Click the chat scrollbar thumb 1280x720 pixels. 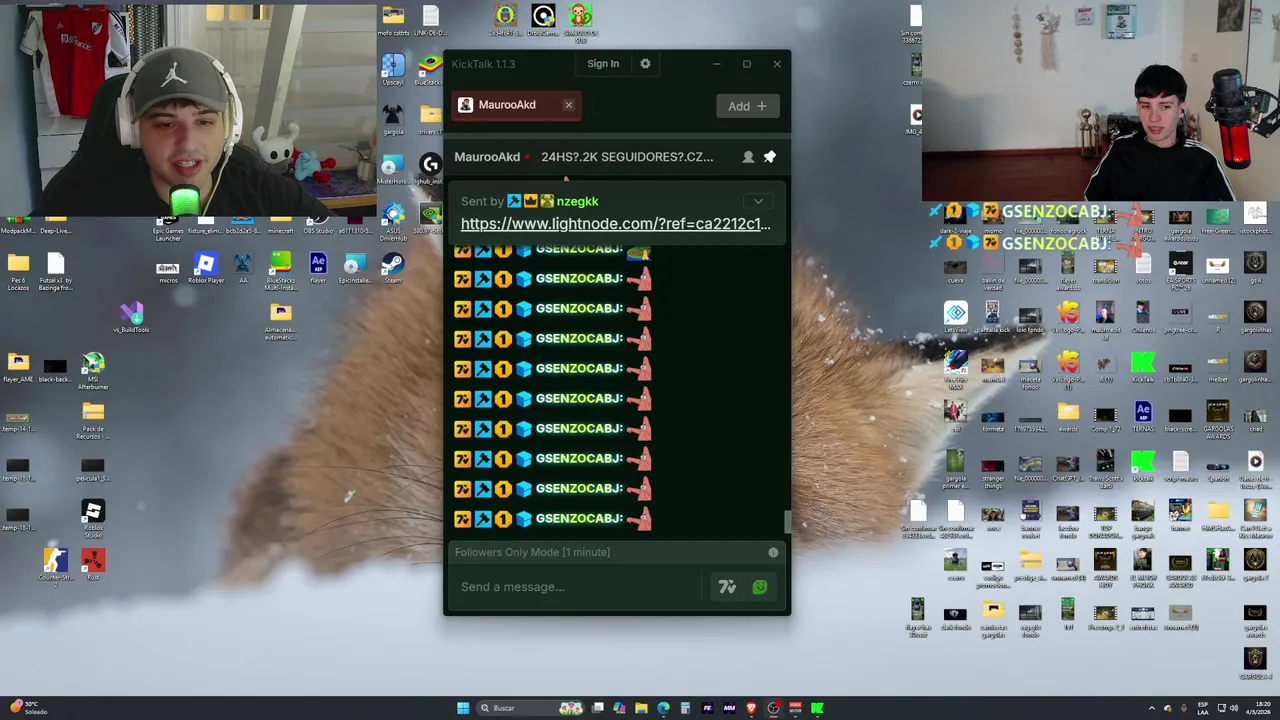click(787, 521)
